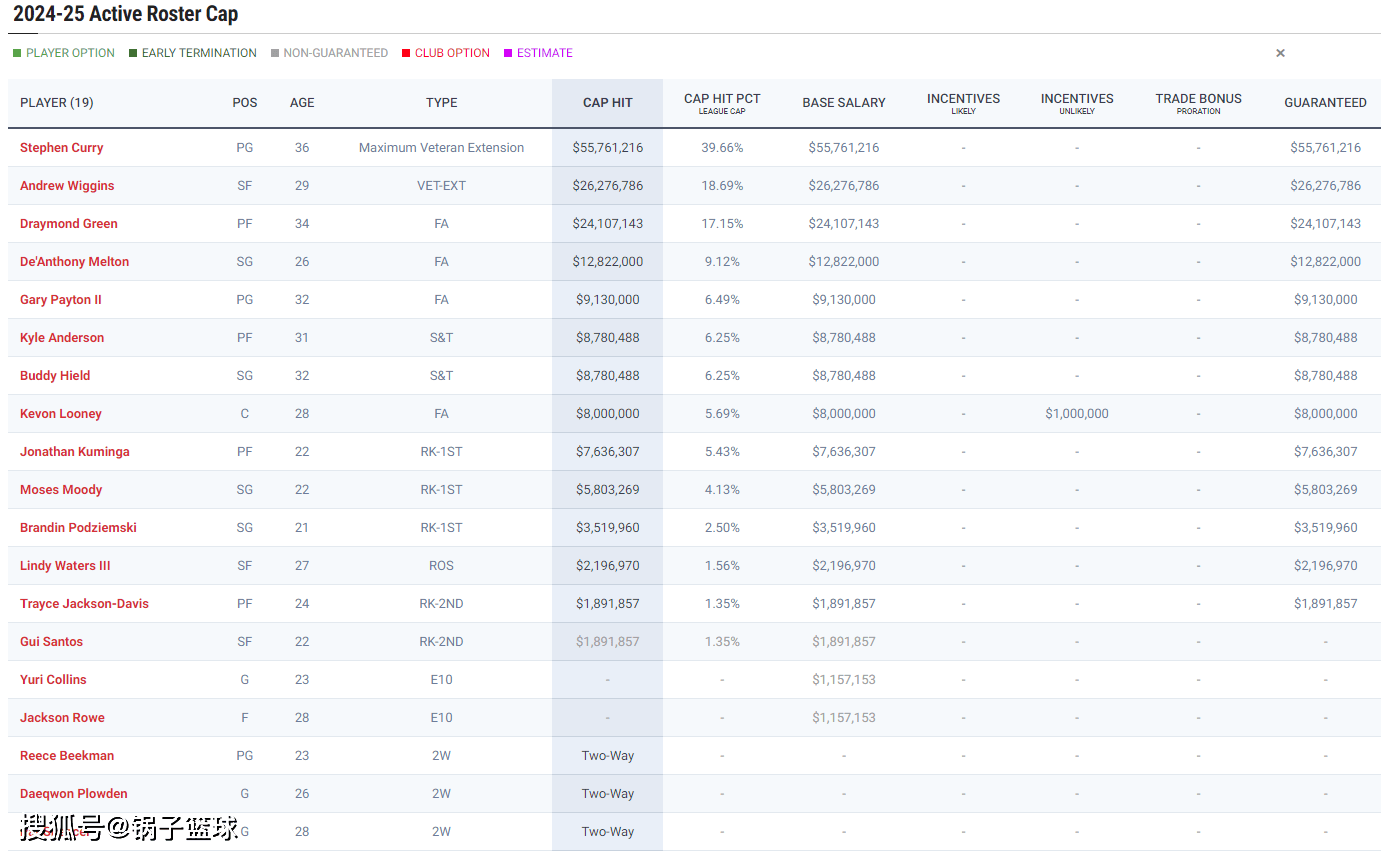
Task: Open Gui Santos player link
Action: point(51,641)
